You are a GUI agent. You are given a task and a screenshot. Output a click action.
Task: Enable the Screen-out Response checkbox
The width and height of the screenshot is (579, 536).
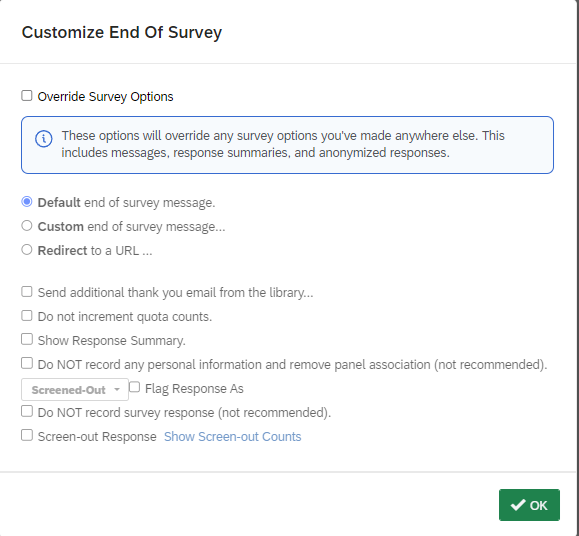click(27, 435)
